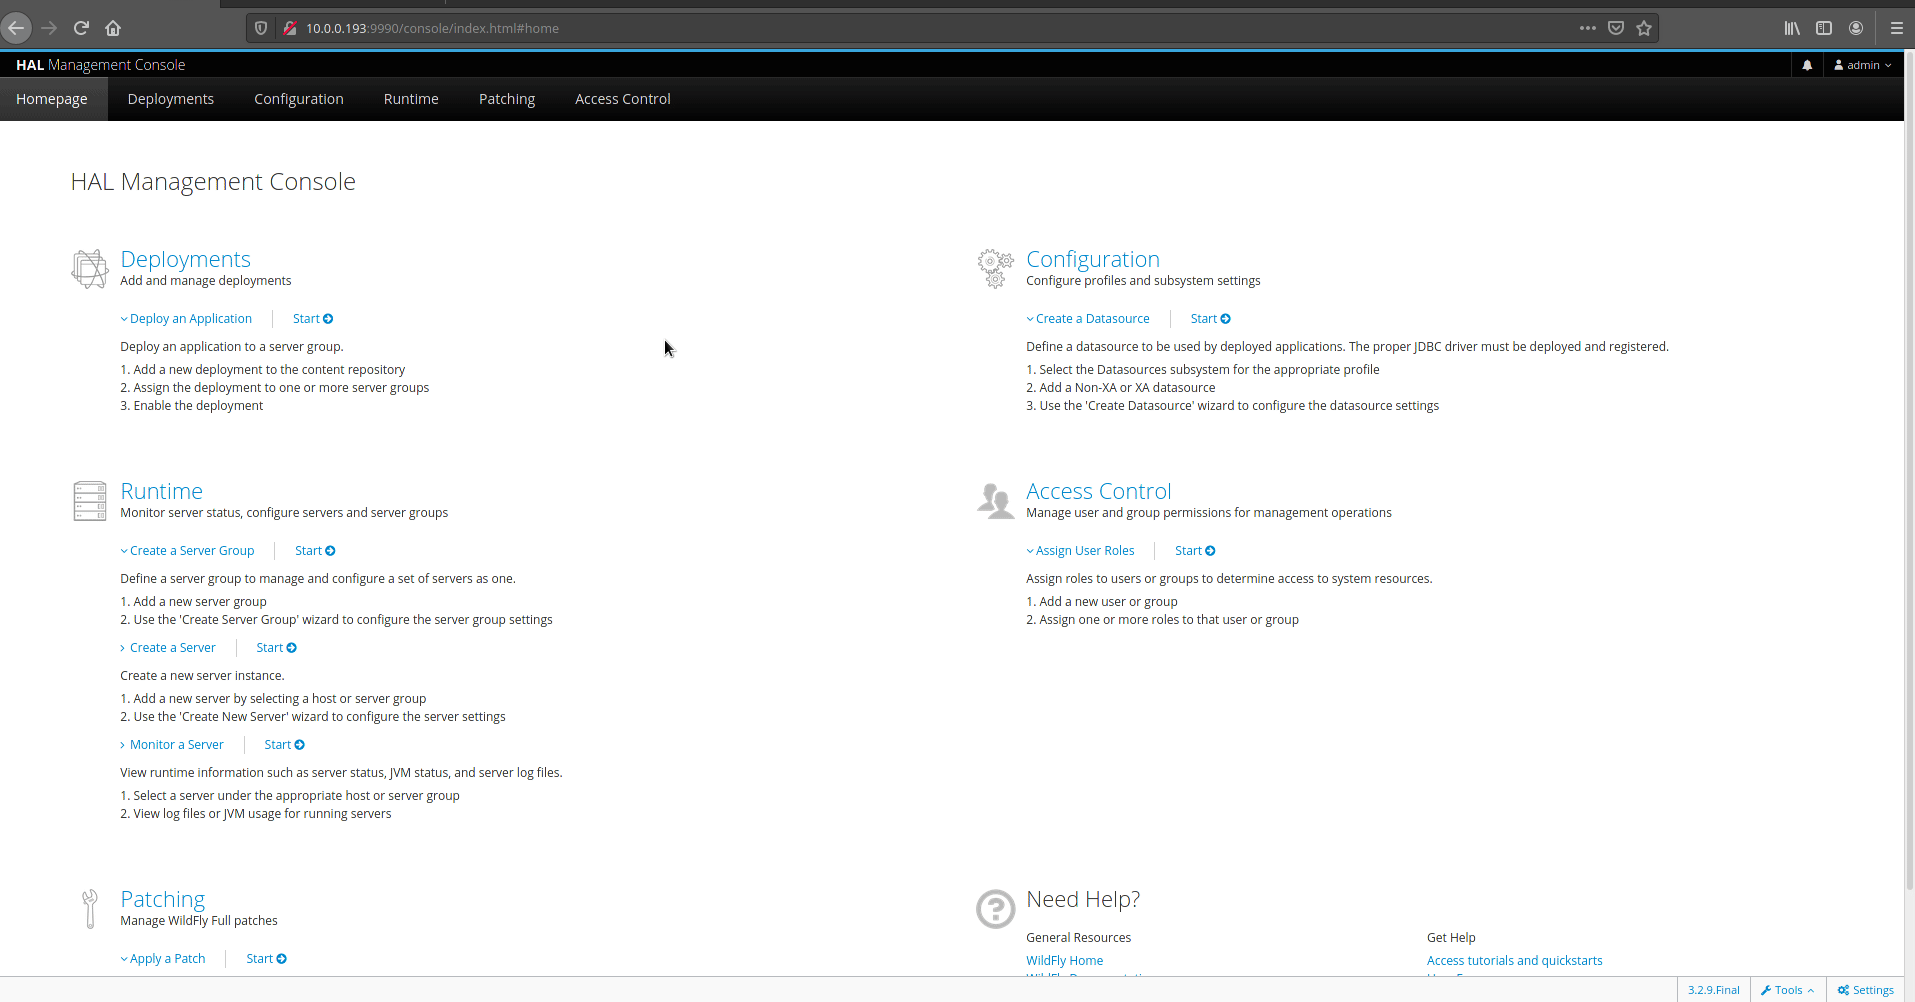Bookmark this page with star icon
Viewport: 1915px width, 1002px height.
click(x=1644, y=28)
